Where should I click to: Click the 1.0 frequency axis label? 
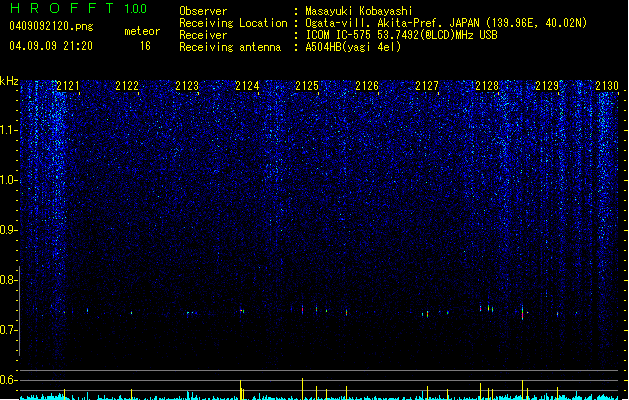[x=8, y=180]
